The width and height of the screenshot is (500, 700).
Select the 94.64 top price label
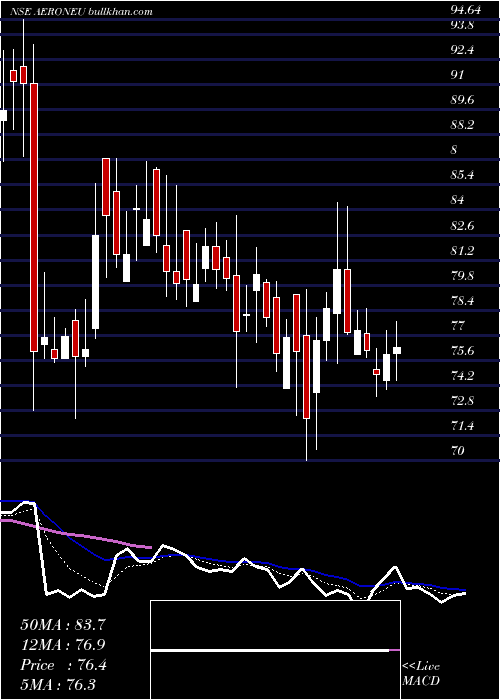pos(466,10)
